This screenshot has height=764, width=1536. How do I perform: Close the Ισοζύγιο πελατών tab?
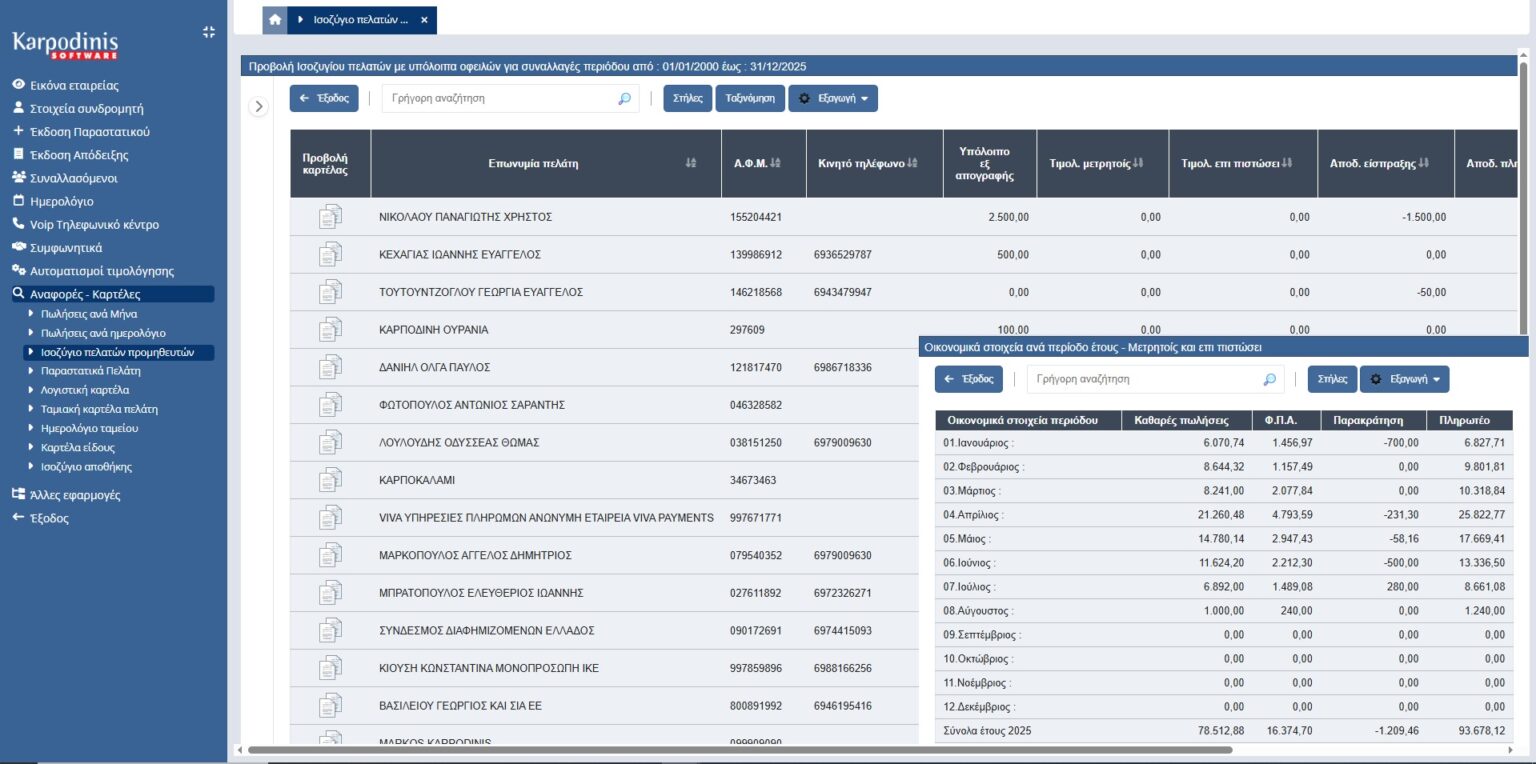point(424,20)
